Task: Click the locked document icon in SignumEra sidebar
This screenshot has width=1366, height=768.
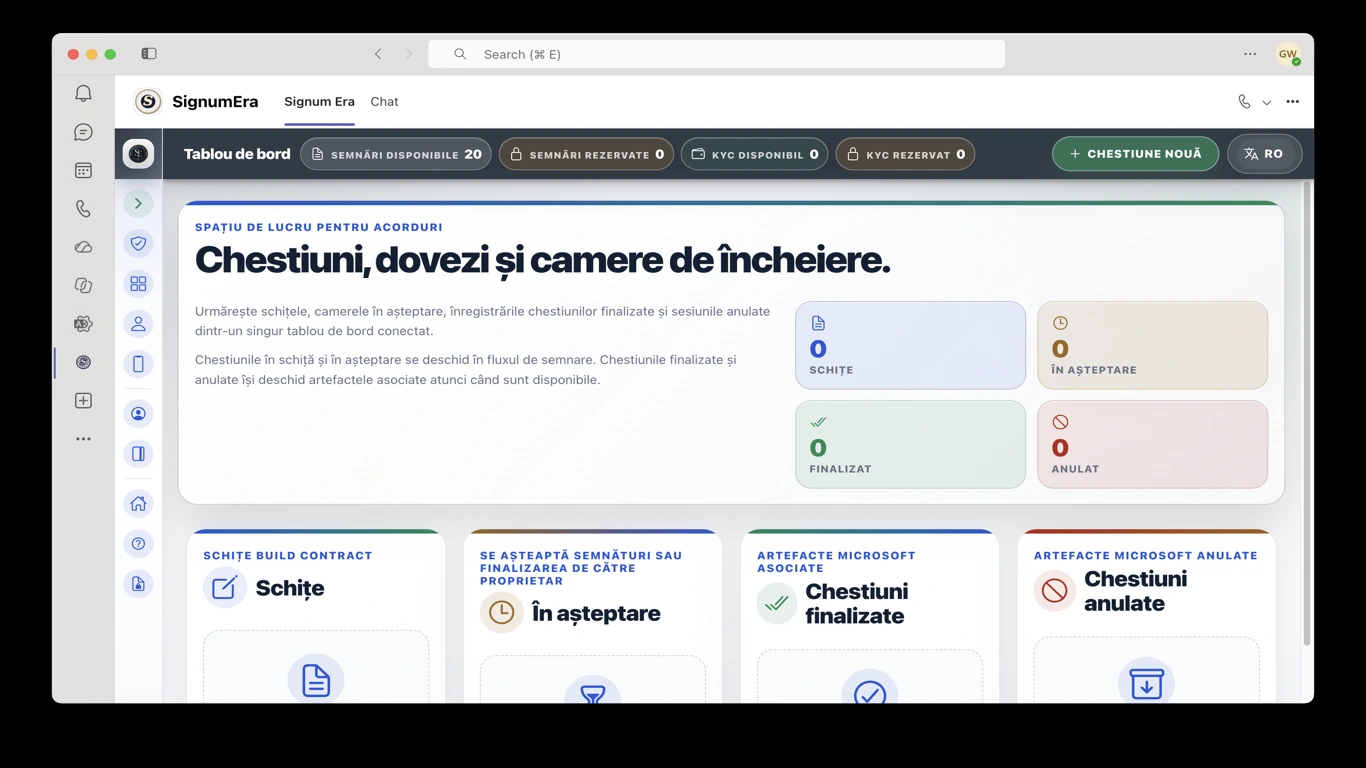Action: (138, 583)
